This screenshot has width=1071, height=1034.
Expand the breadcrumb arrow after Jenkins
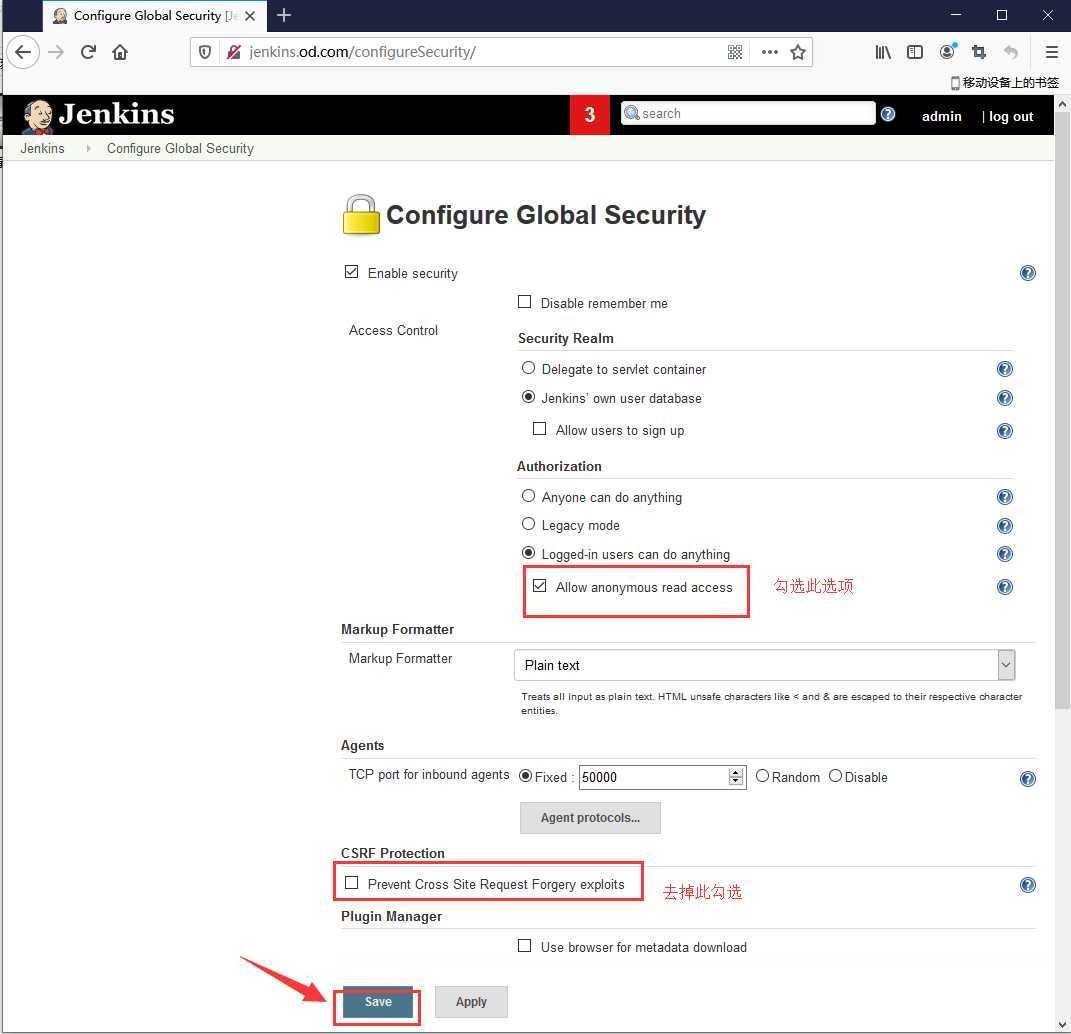(x=88, y=148)
